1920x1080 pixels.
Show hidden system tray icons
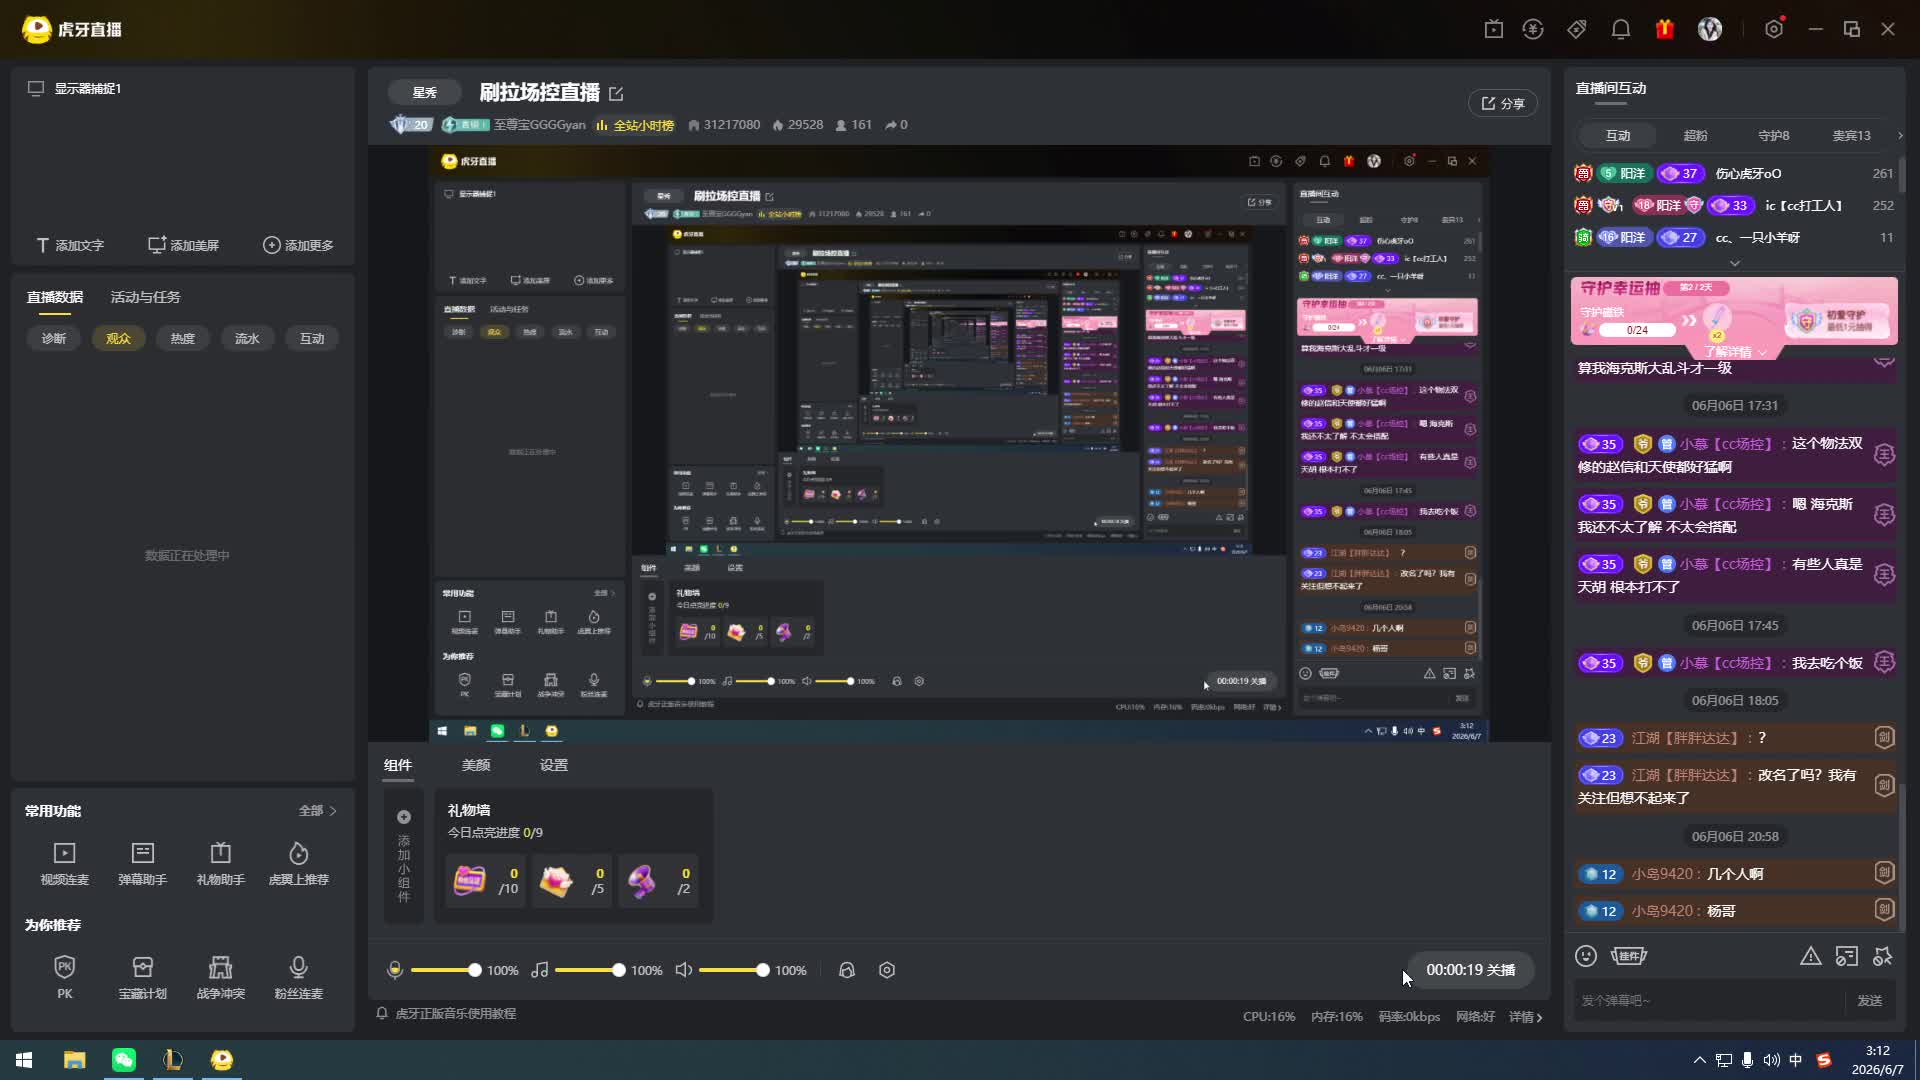[x=1699, y=1060]
